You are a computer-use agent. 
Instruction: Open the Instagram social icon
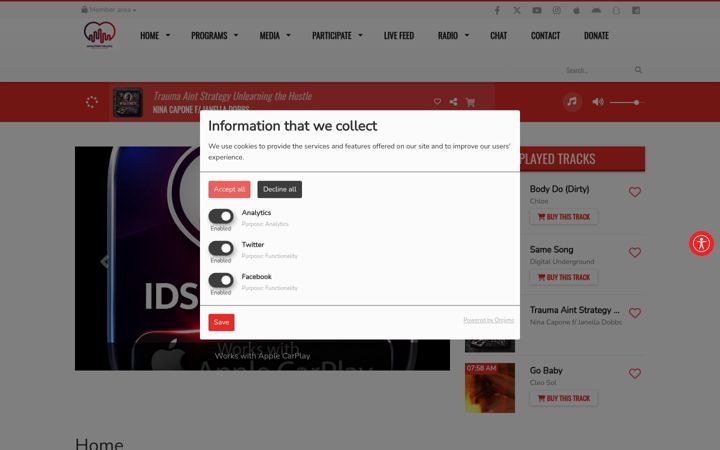(x=557, y=10)
